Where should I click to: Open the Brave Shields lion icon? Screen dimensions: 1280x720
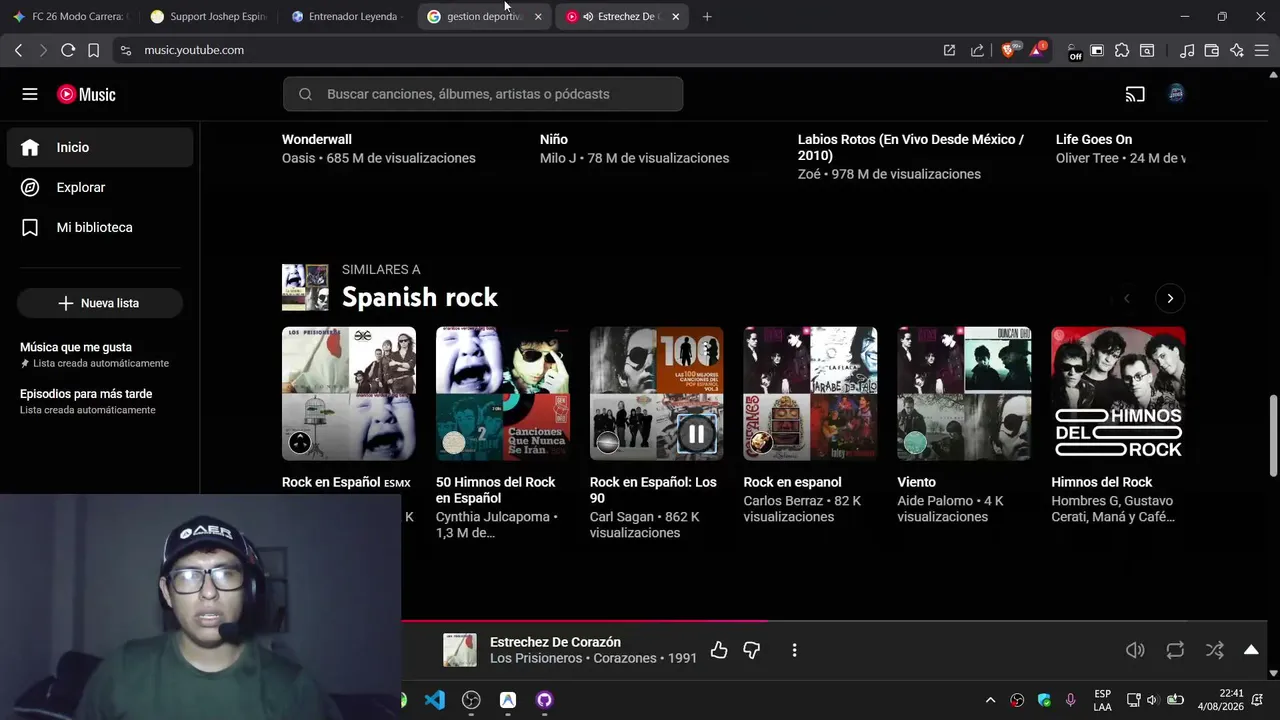pos(1010,50)
